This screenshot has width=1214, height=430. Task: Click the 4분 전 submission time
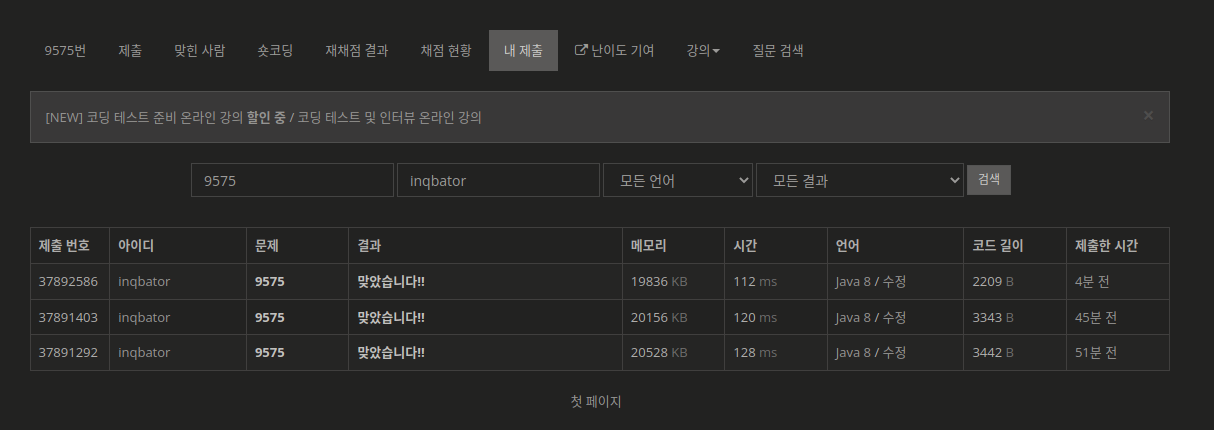[1092, 282]
